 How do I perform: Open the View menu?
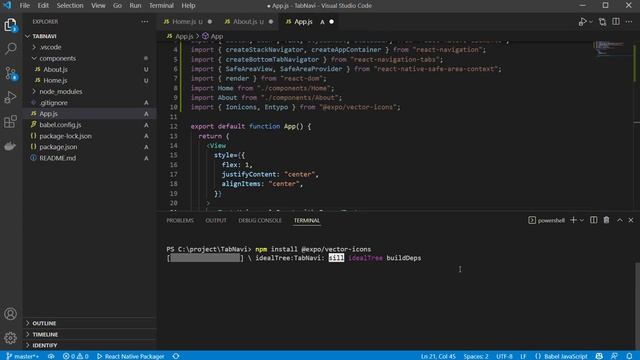click(98, 5)
